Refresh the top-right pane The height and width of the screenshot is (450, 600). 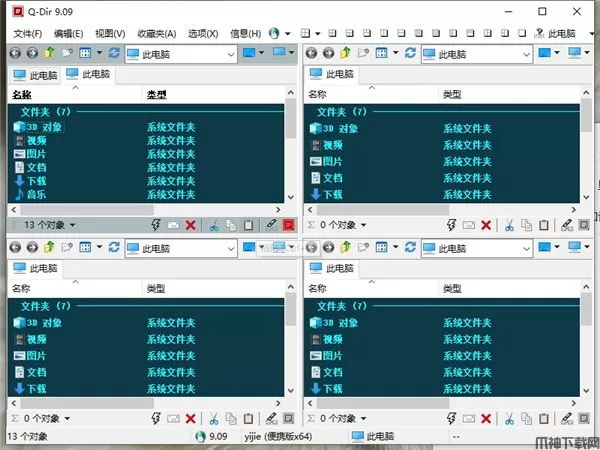[x=410, y=52]
